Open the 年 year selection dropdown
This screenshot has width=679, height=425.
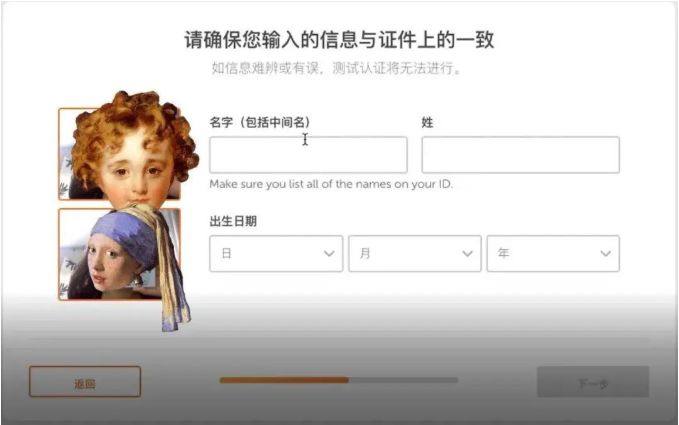(553, 254)
